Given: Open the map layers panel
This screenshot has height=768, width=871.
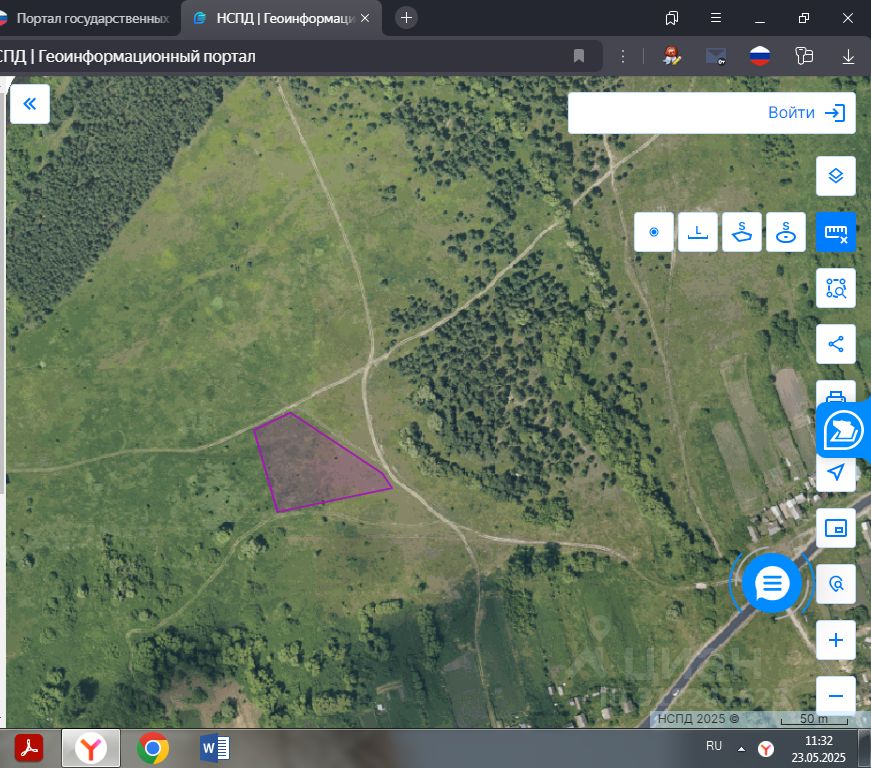Looking at the screenshot, I should [835, 176].
